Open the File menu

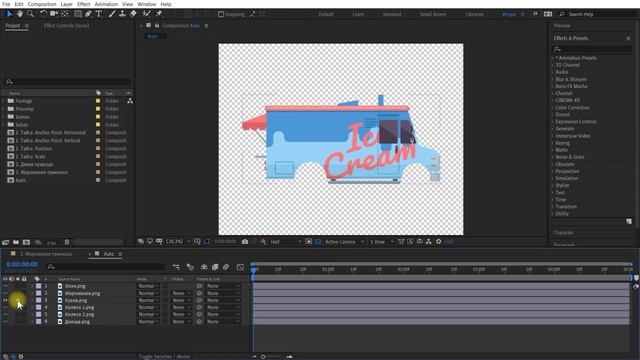click(x=6, y=4)
